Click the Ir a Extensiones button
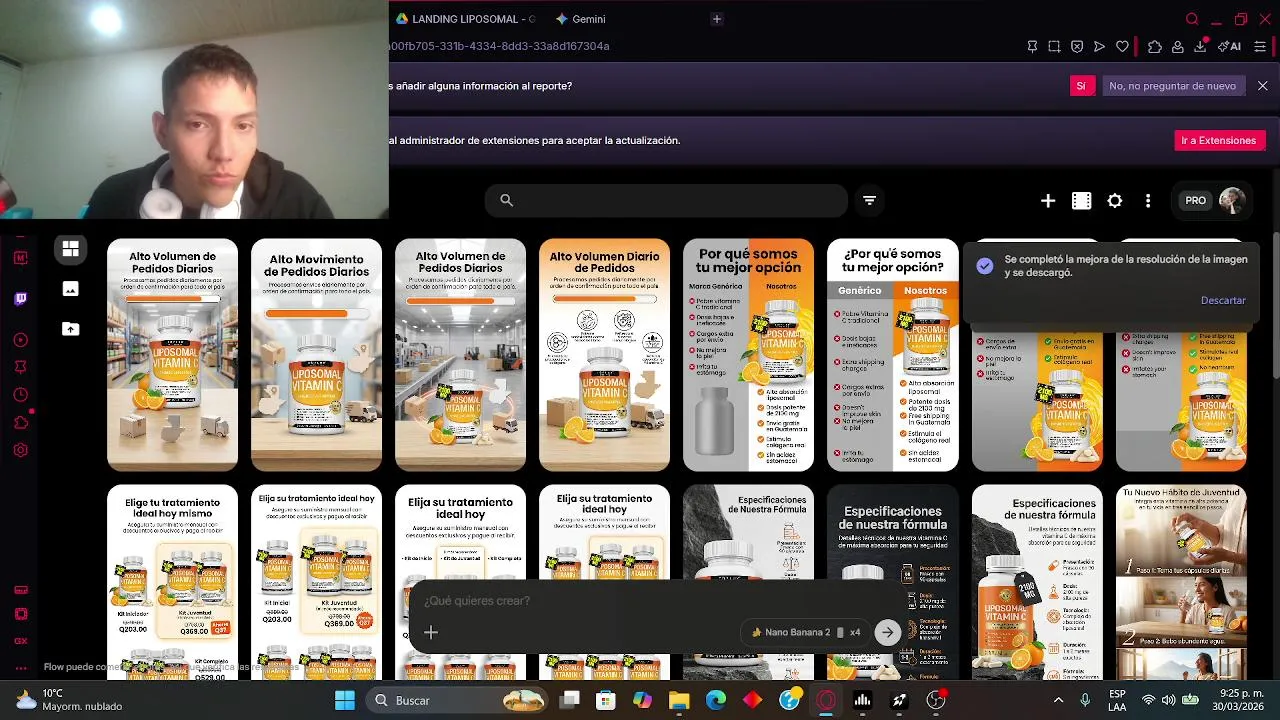This screenshot has height=720, width=1280. coord(1219,141)
